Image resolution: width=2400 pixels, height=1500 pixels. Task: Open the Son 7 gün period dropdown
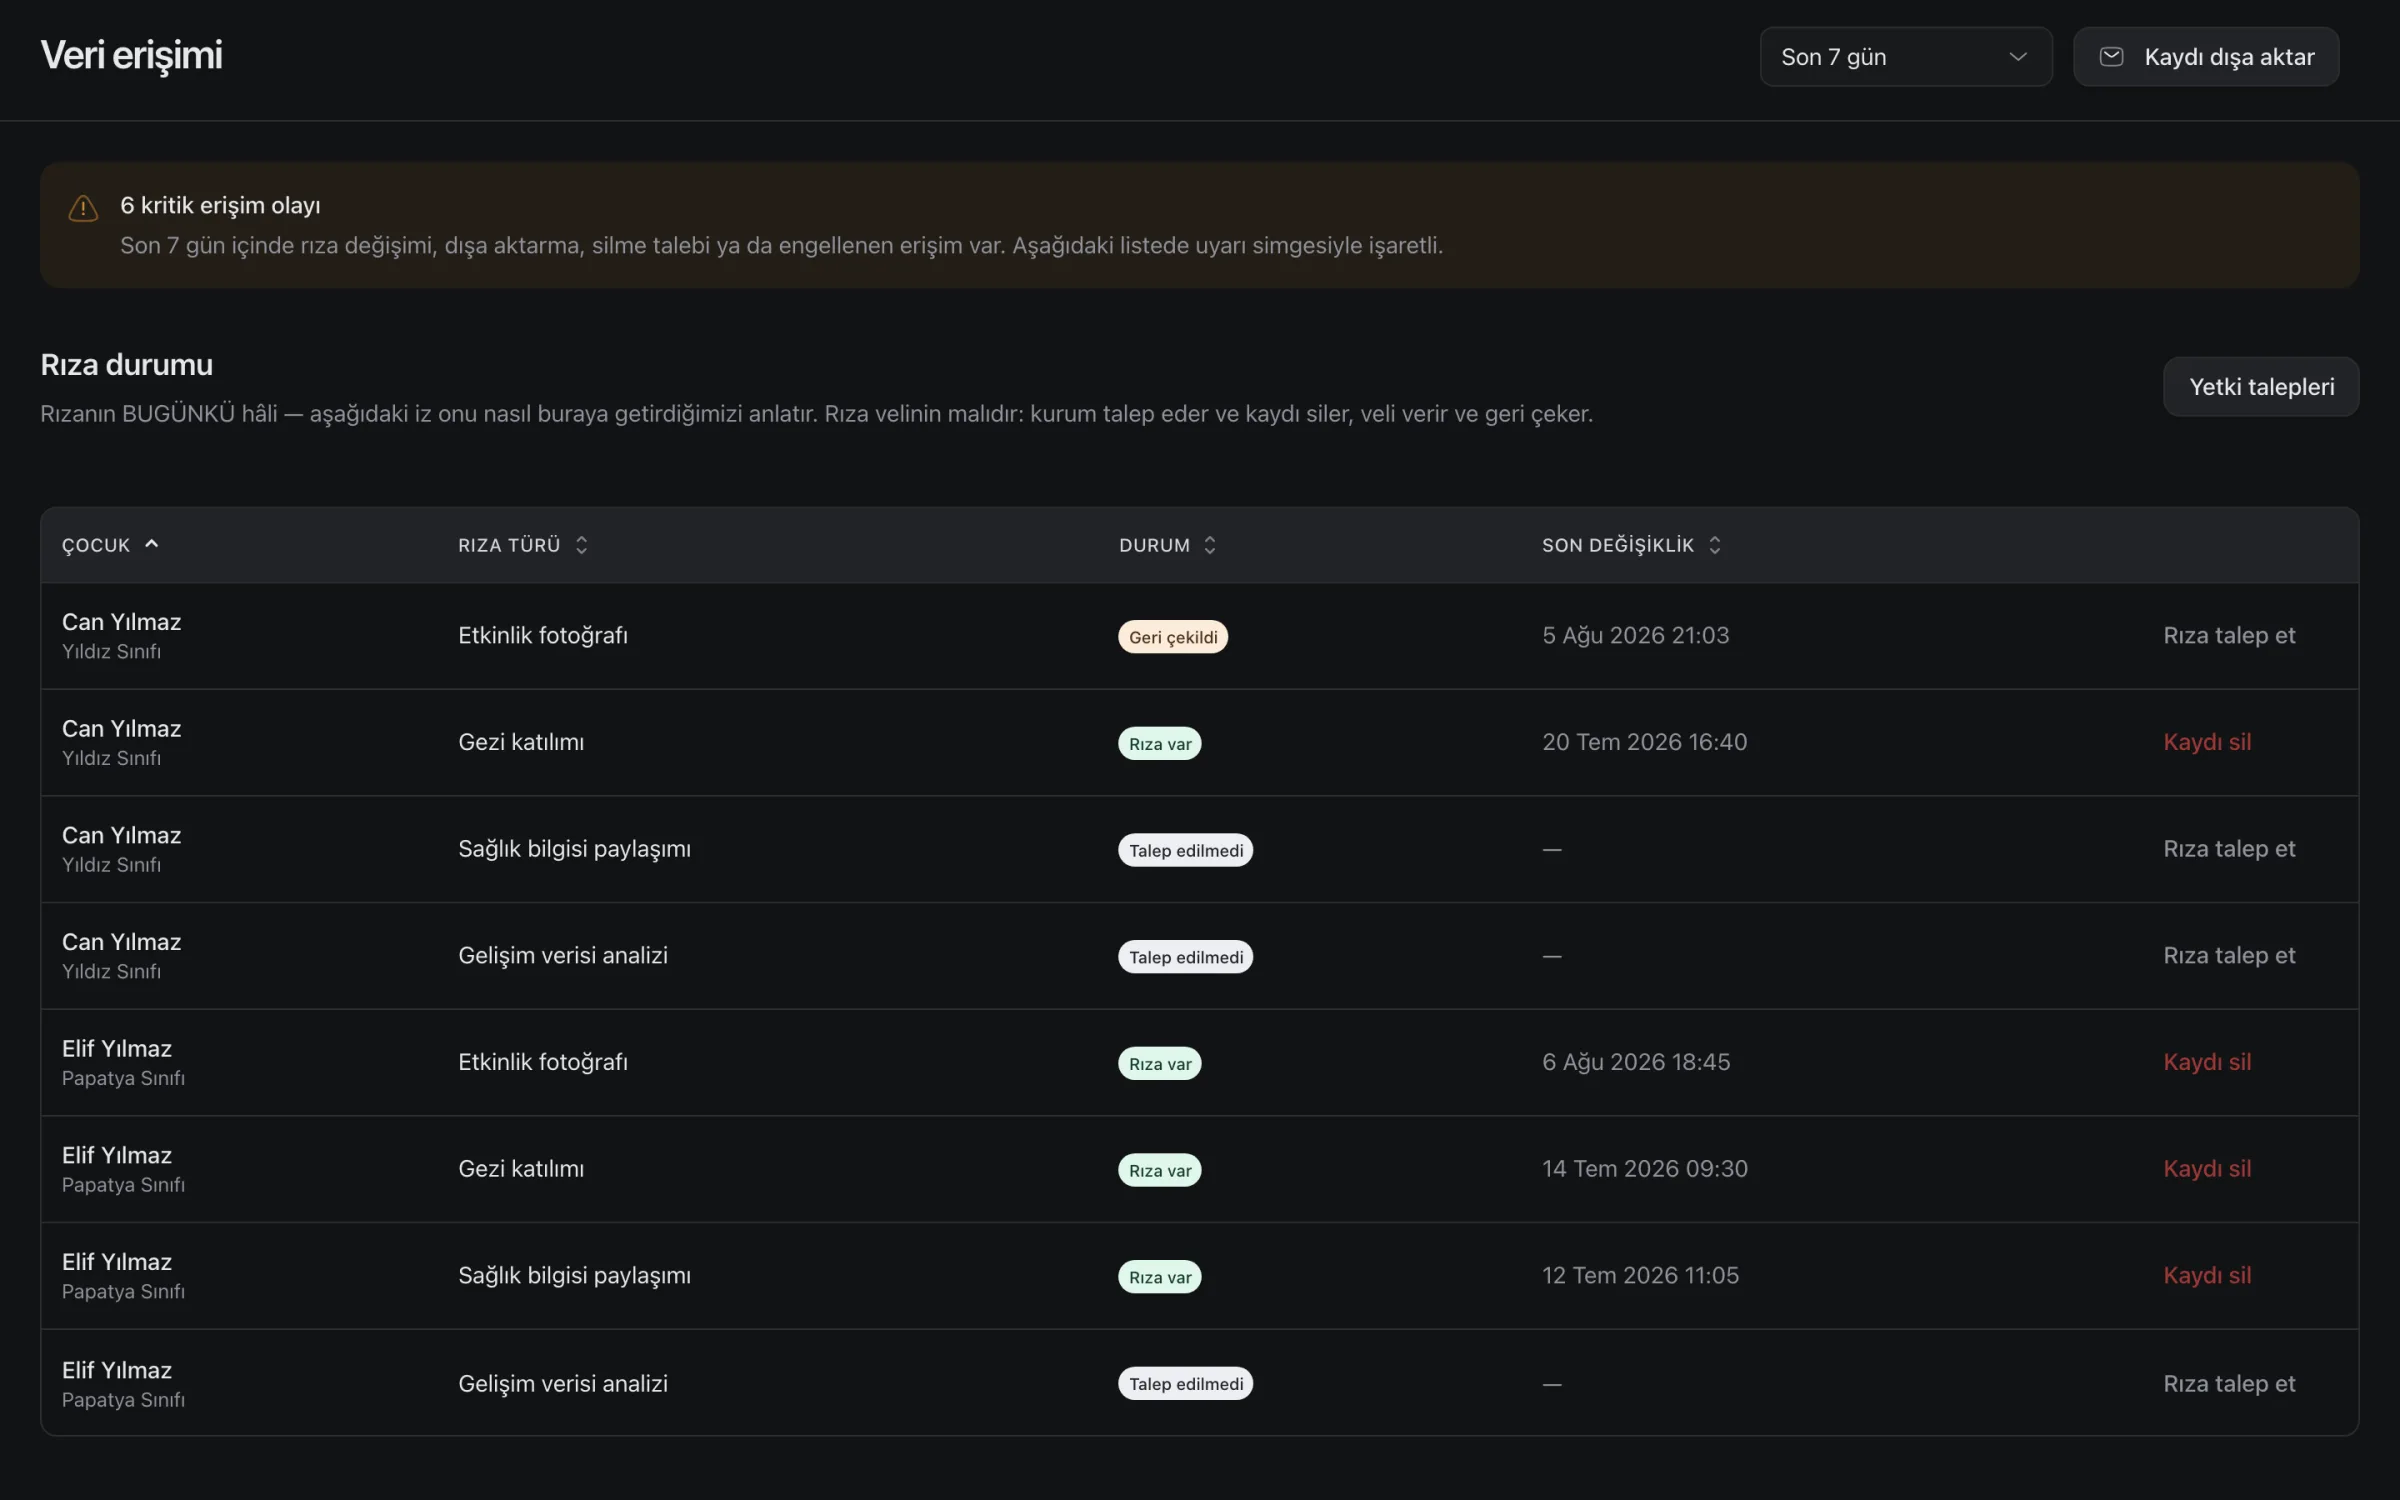1906,57
